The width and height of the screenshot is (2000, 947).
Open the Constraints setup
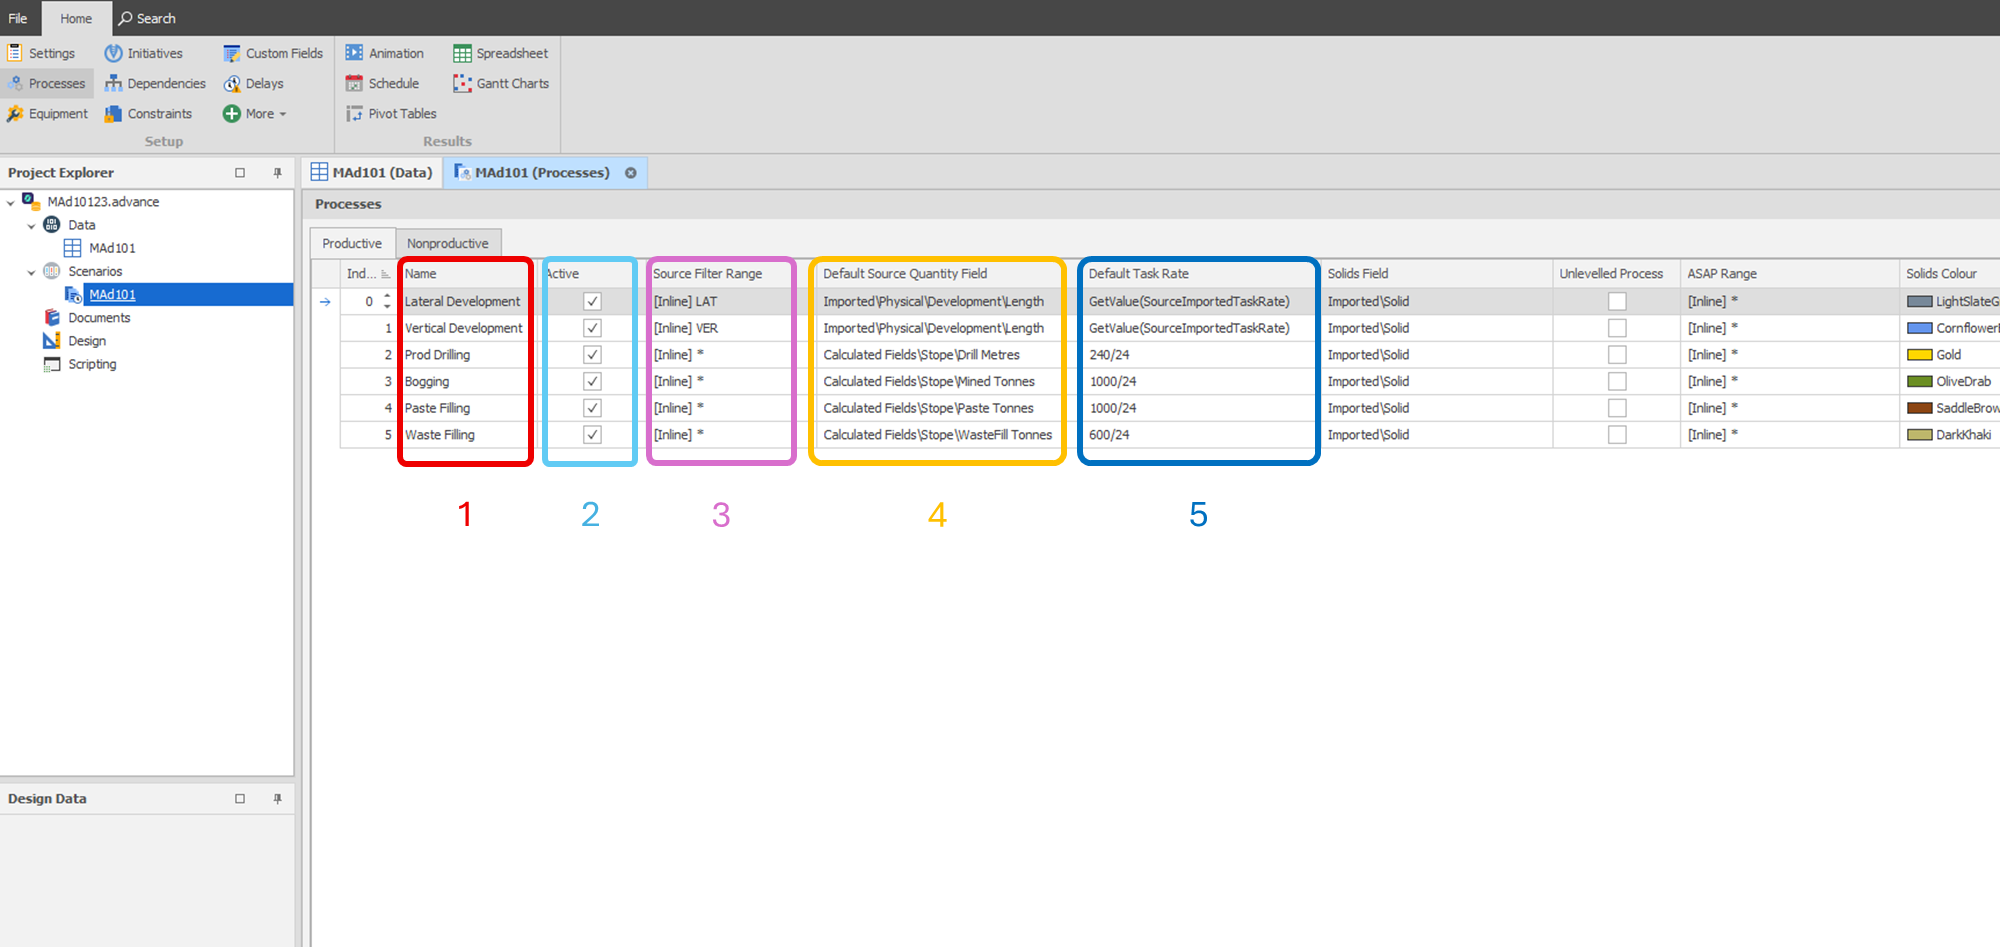148,114
